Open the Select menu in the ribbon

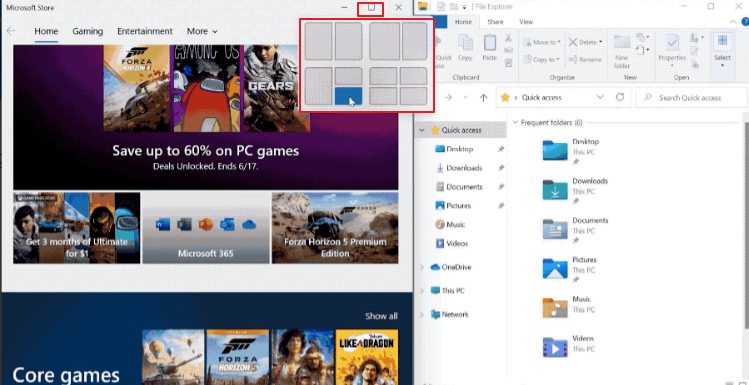click(722, 50)
